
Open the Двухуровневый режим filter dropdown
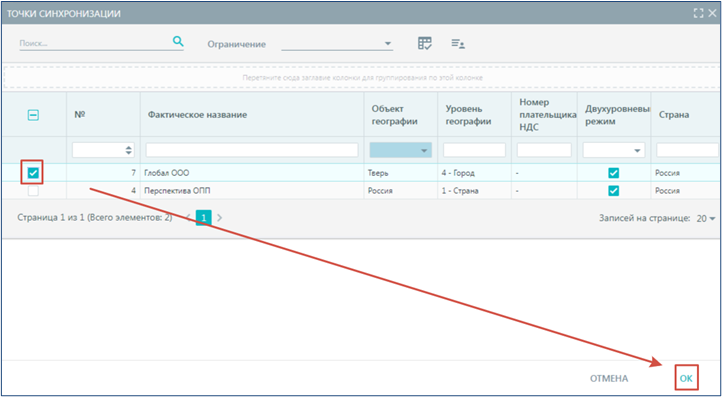614,150
